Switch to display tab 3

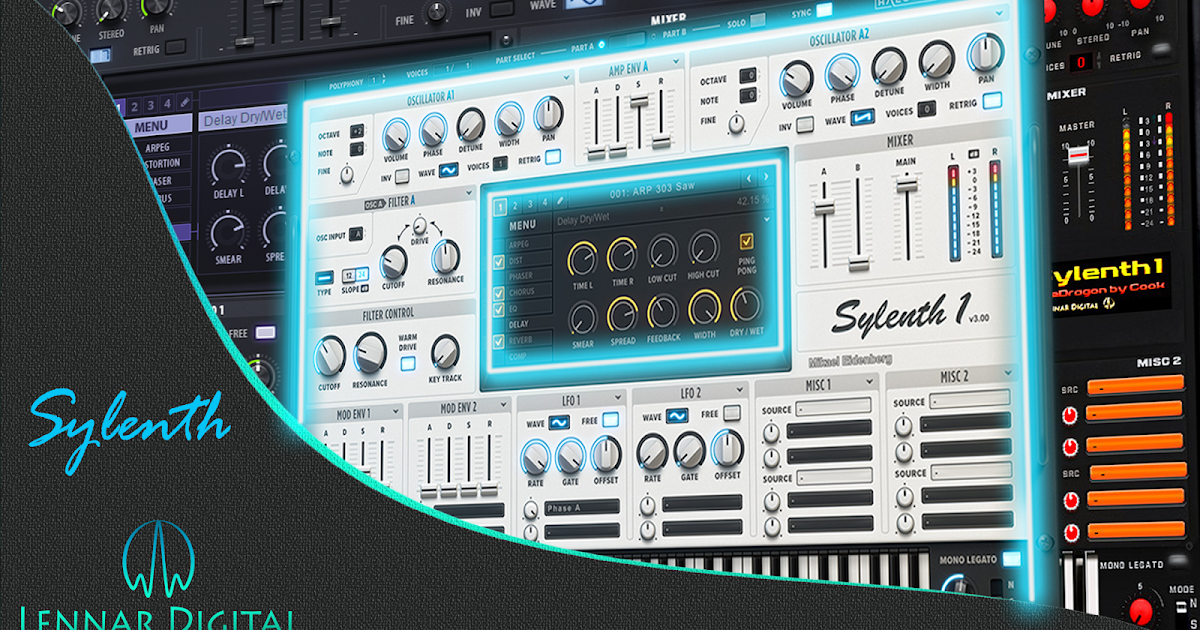(x=531, y=206)
